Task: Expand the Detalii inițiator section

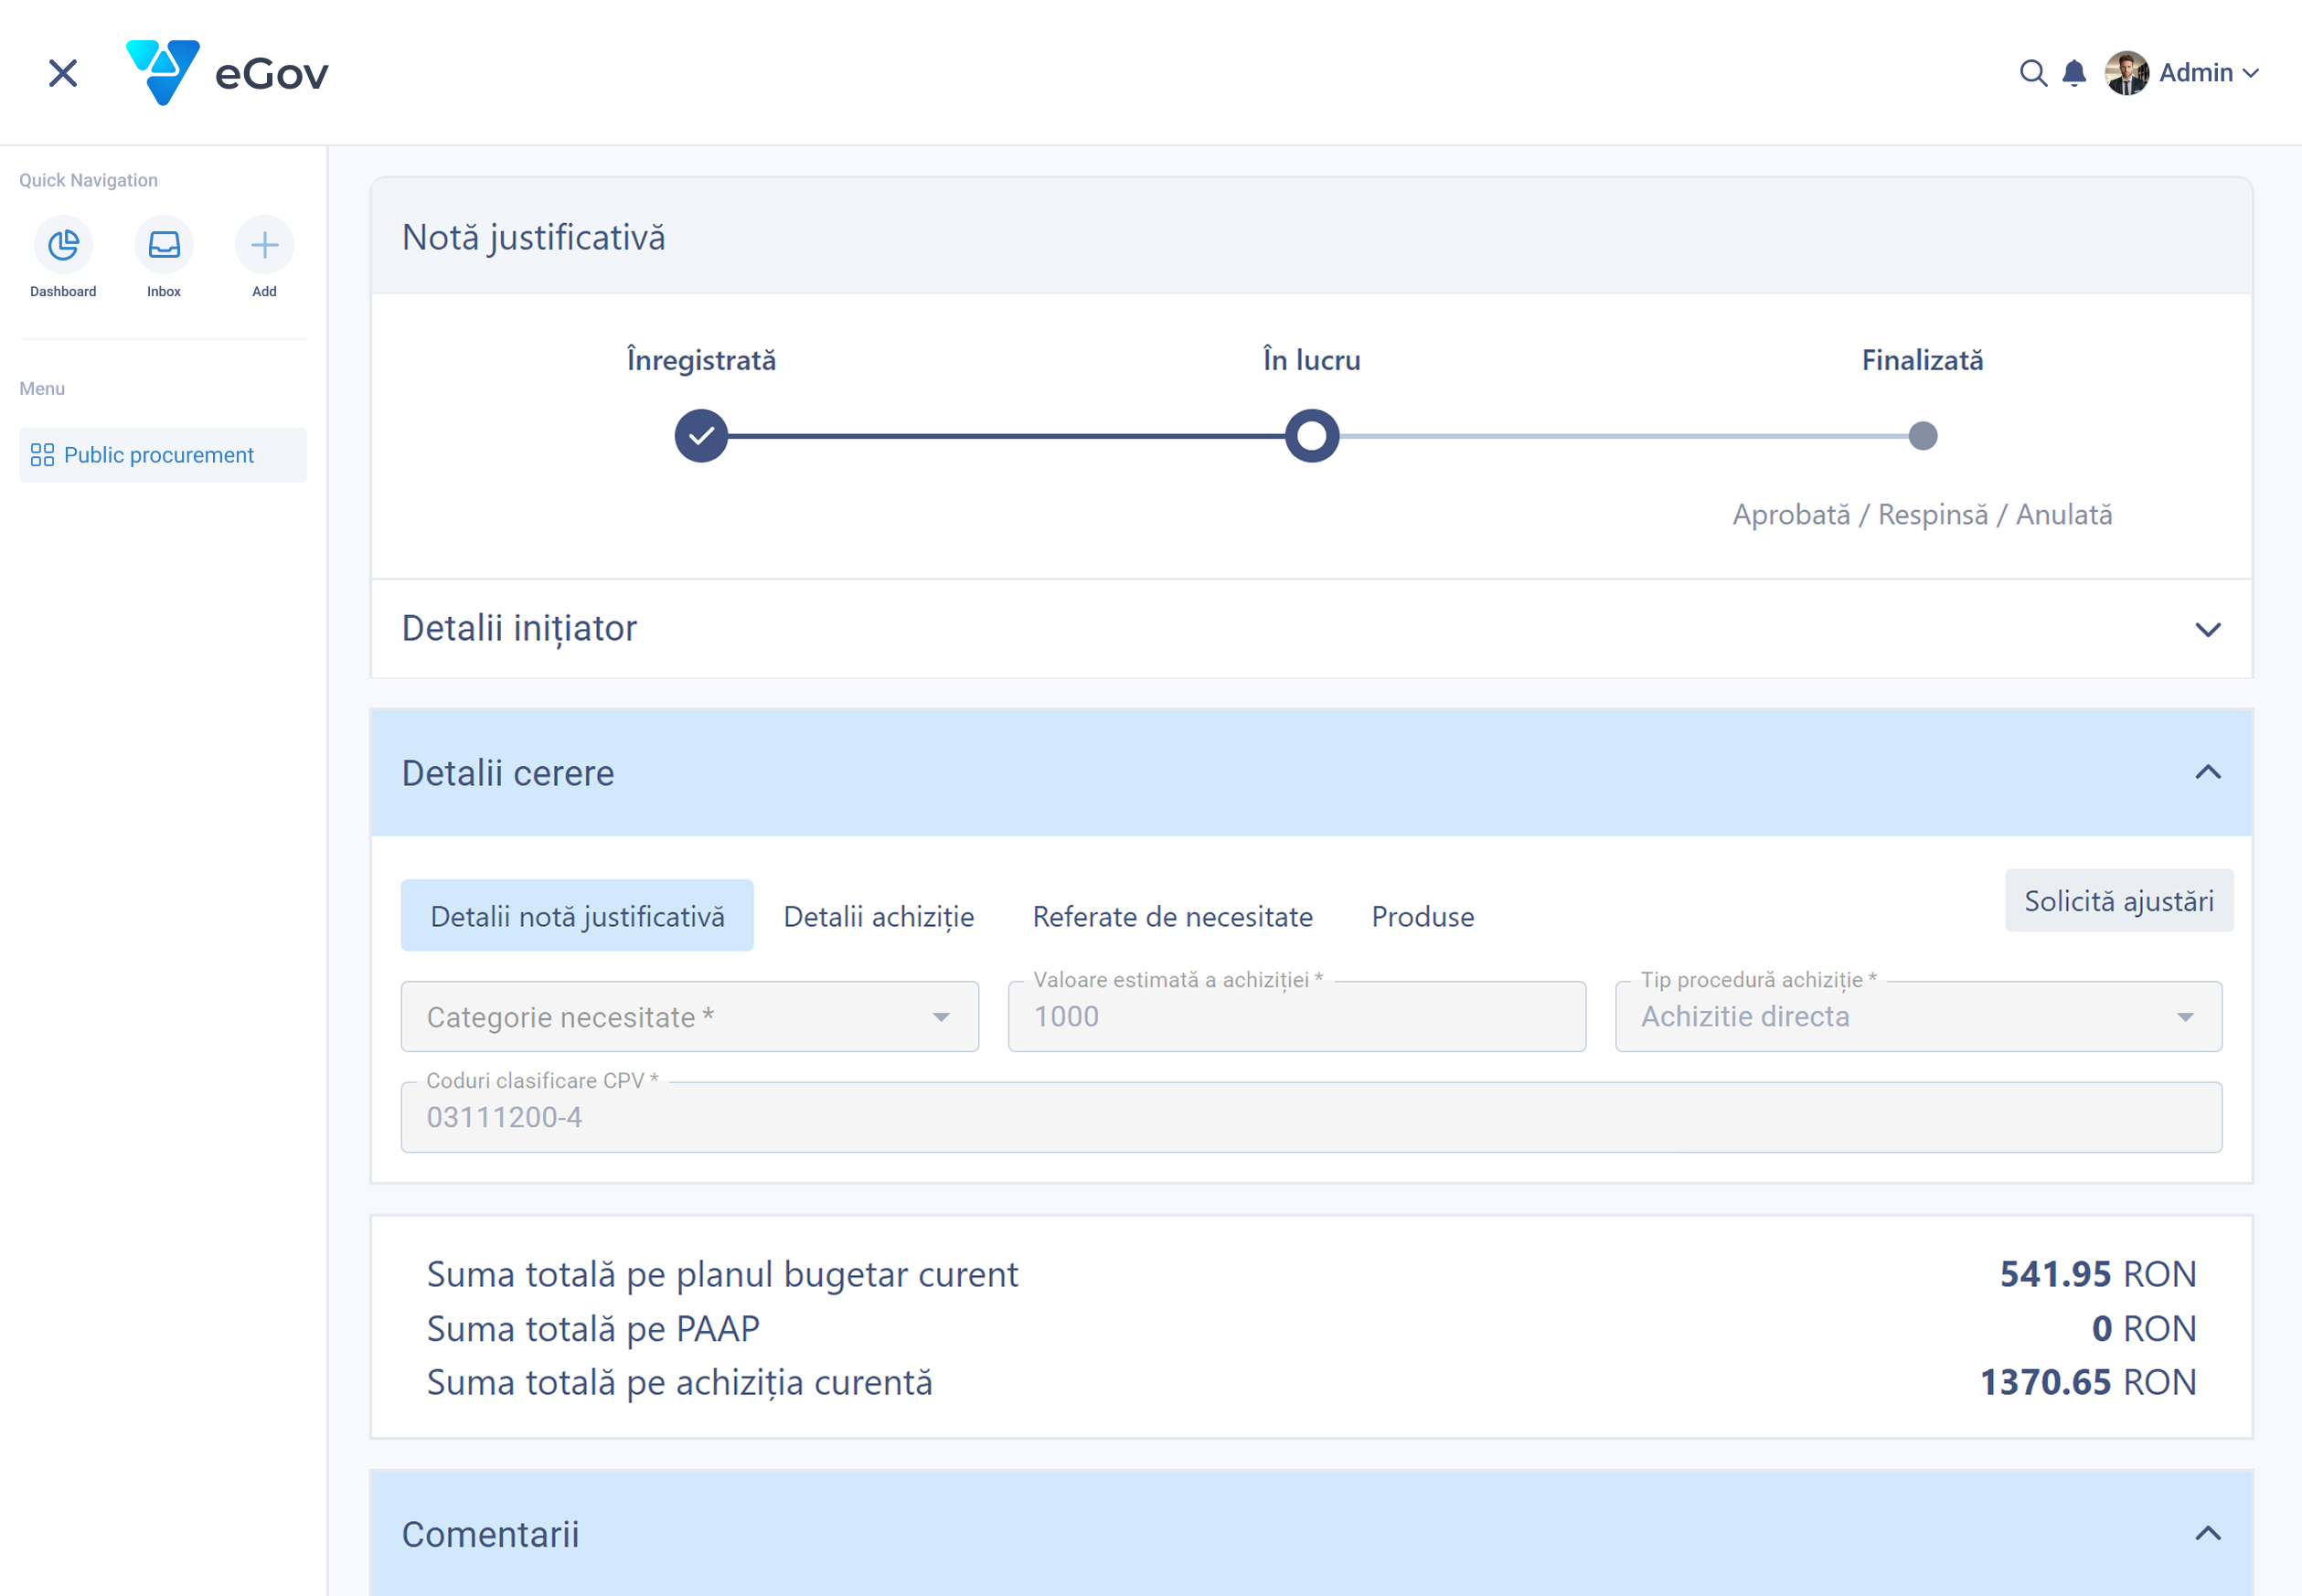Action: coord(2207,629)
